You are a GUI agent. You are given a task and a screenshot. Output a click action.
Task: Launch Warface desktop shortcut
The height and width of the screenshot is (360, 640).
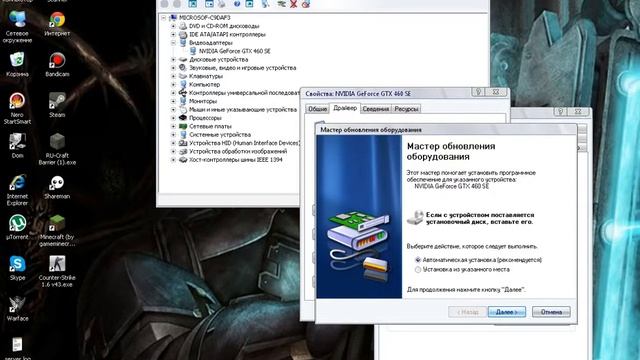[17, 305]
